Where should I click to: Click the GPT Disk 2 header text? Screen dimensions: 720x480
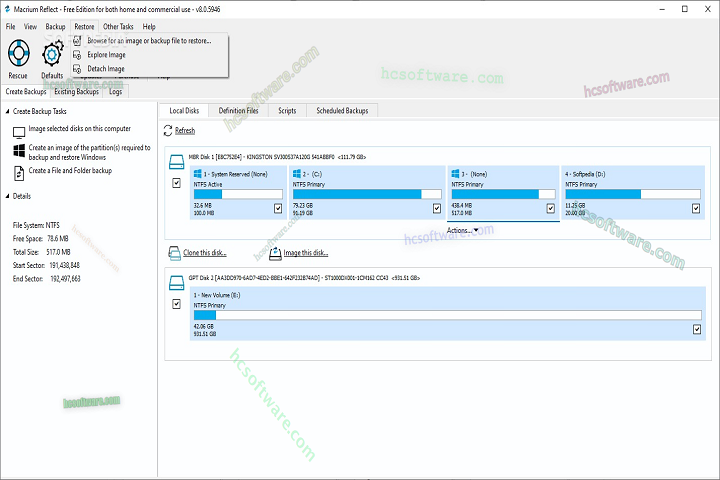pos(304,278)
